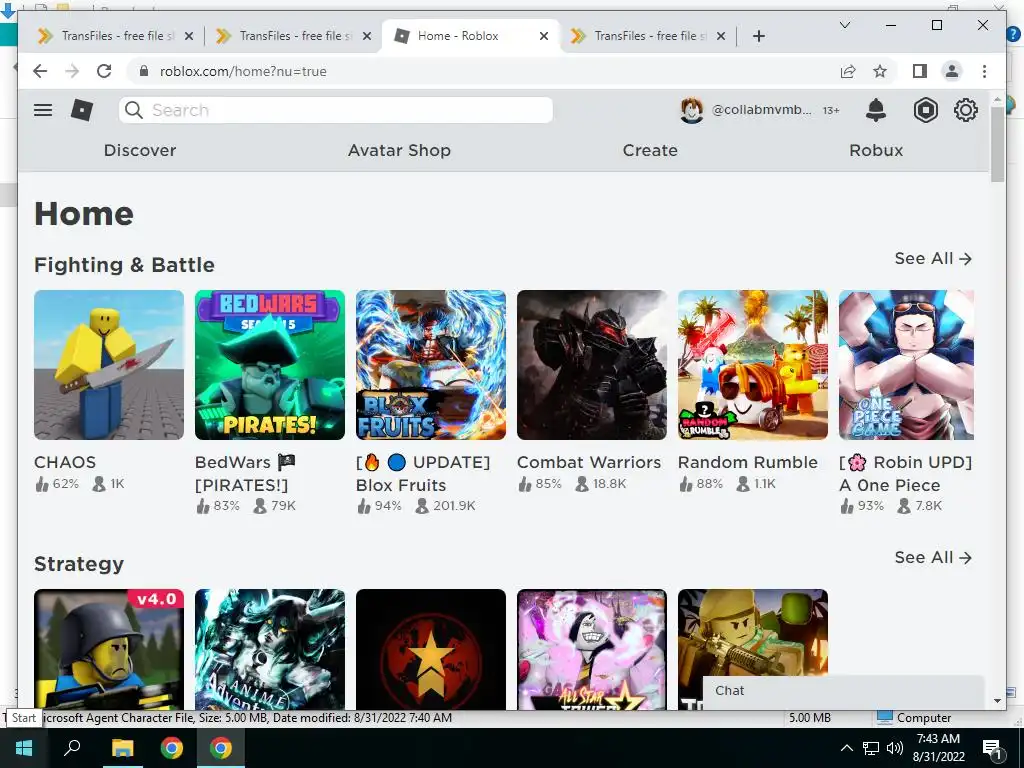This screenshot has width=1024, height=768.
Task: Open the Combat Warriors thumbnail
Action: click(x=592, y=365)
